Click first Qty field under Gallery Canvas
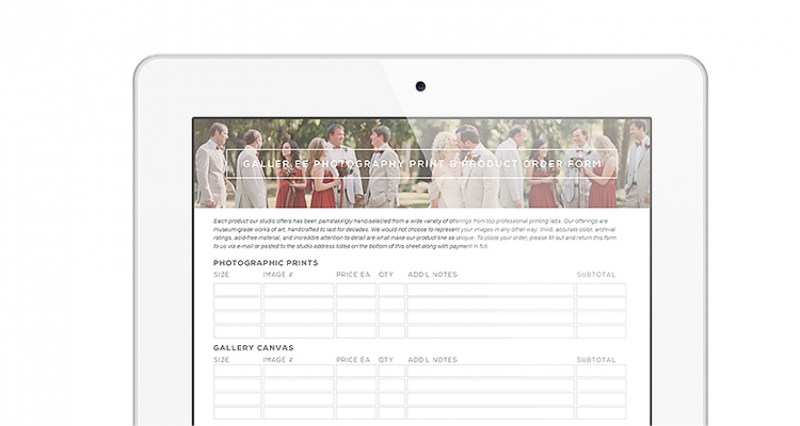 coord(391,371)
